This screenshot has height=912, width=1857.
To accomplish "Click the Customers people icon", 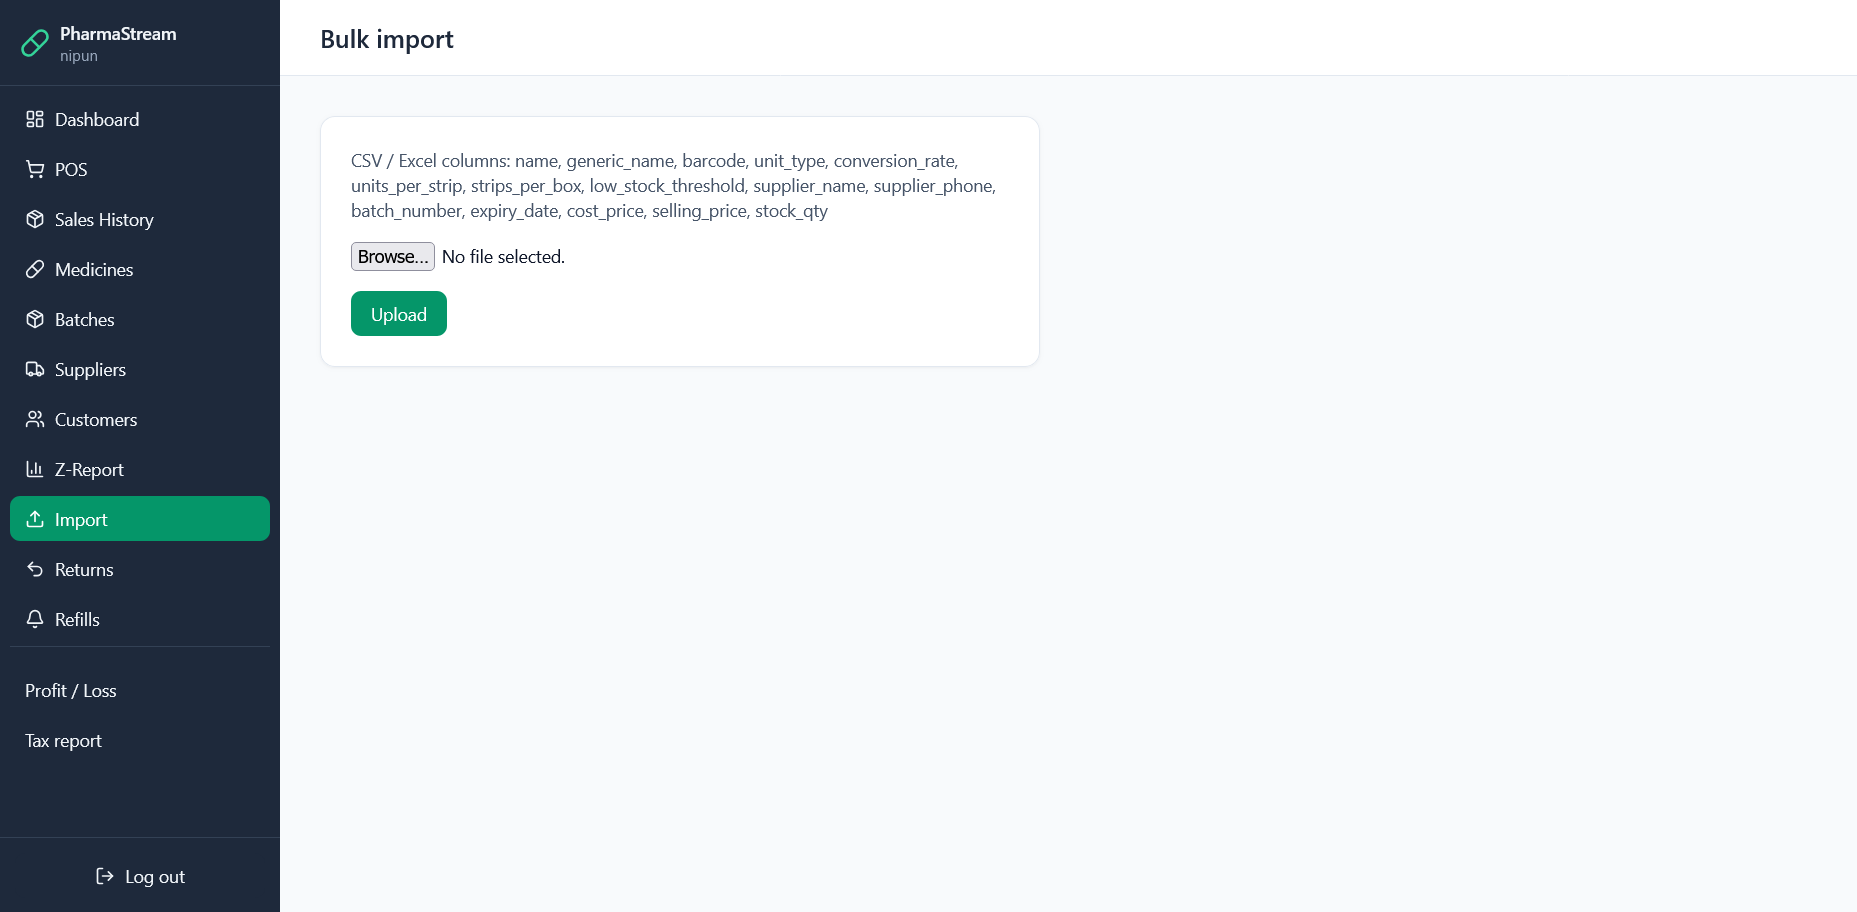I will coord(35,419).
